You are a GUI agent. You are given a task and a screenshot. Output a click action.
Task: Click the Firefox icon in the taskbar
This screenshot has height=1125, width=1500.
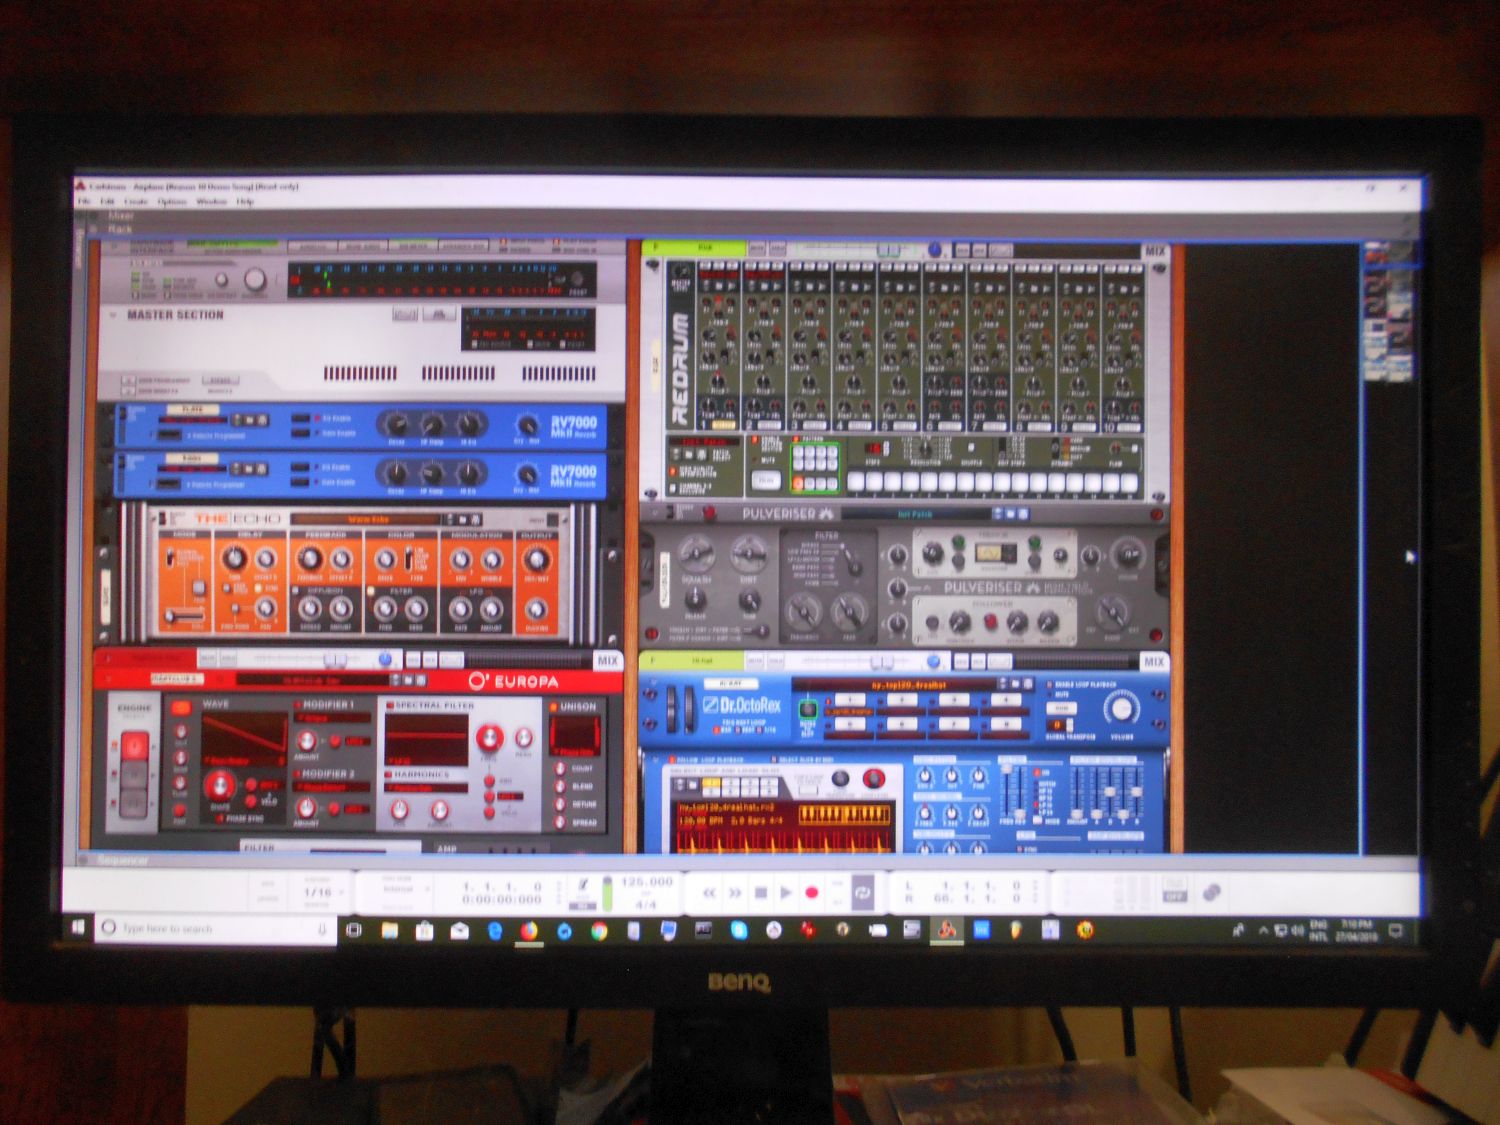coord(529,930)
